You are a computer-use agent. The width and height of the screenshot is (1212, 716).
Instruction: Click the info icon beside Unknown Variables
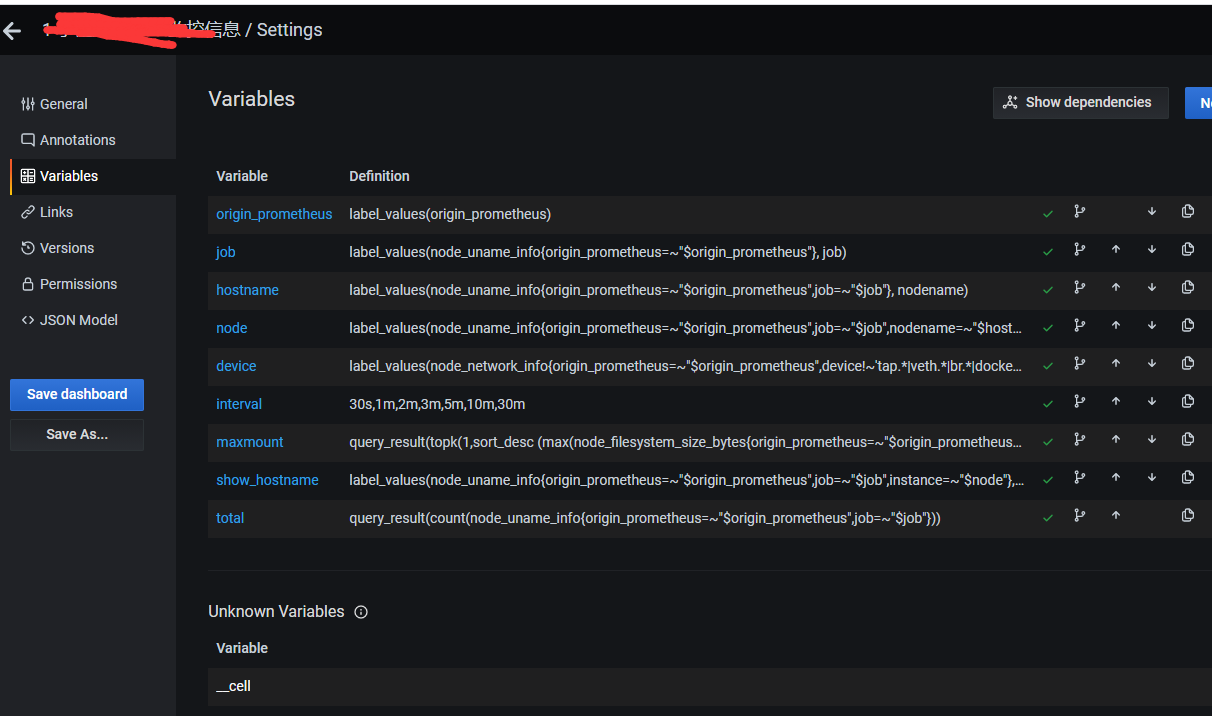361,612
